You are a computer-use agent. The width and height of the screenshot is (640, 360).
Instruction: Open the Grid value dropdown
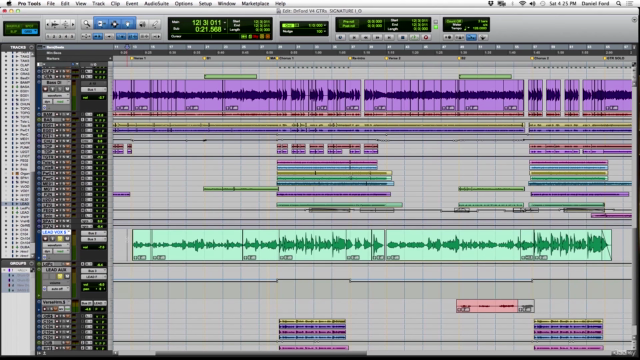coord(325,25)
